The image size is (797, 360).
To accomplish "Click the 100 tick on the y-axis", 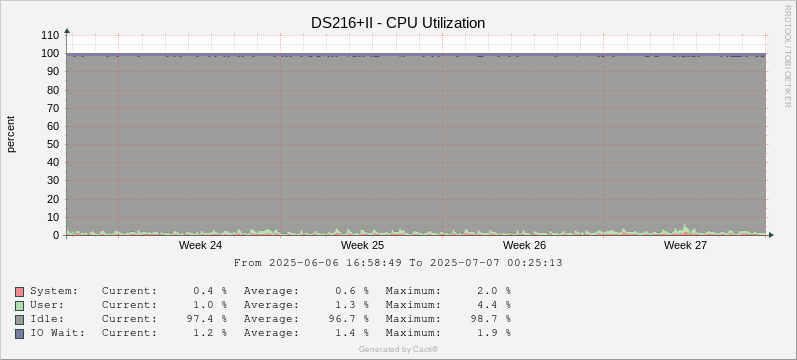I will tap(52, 53).
